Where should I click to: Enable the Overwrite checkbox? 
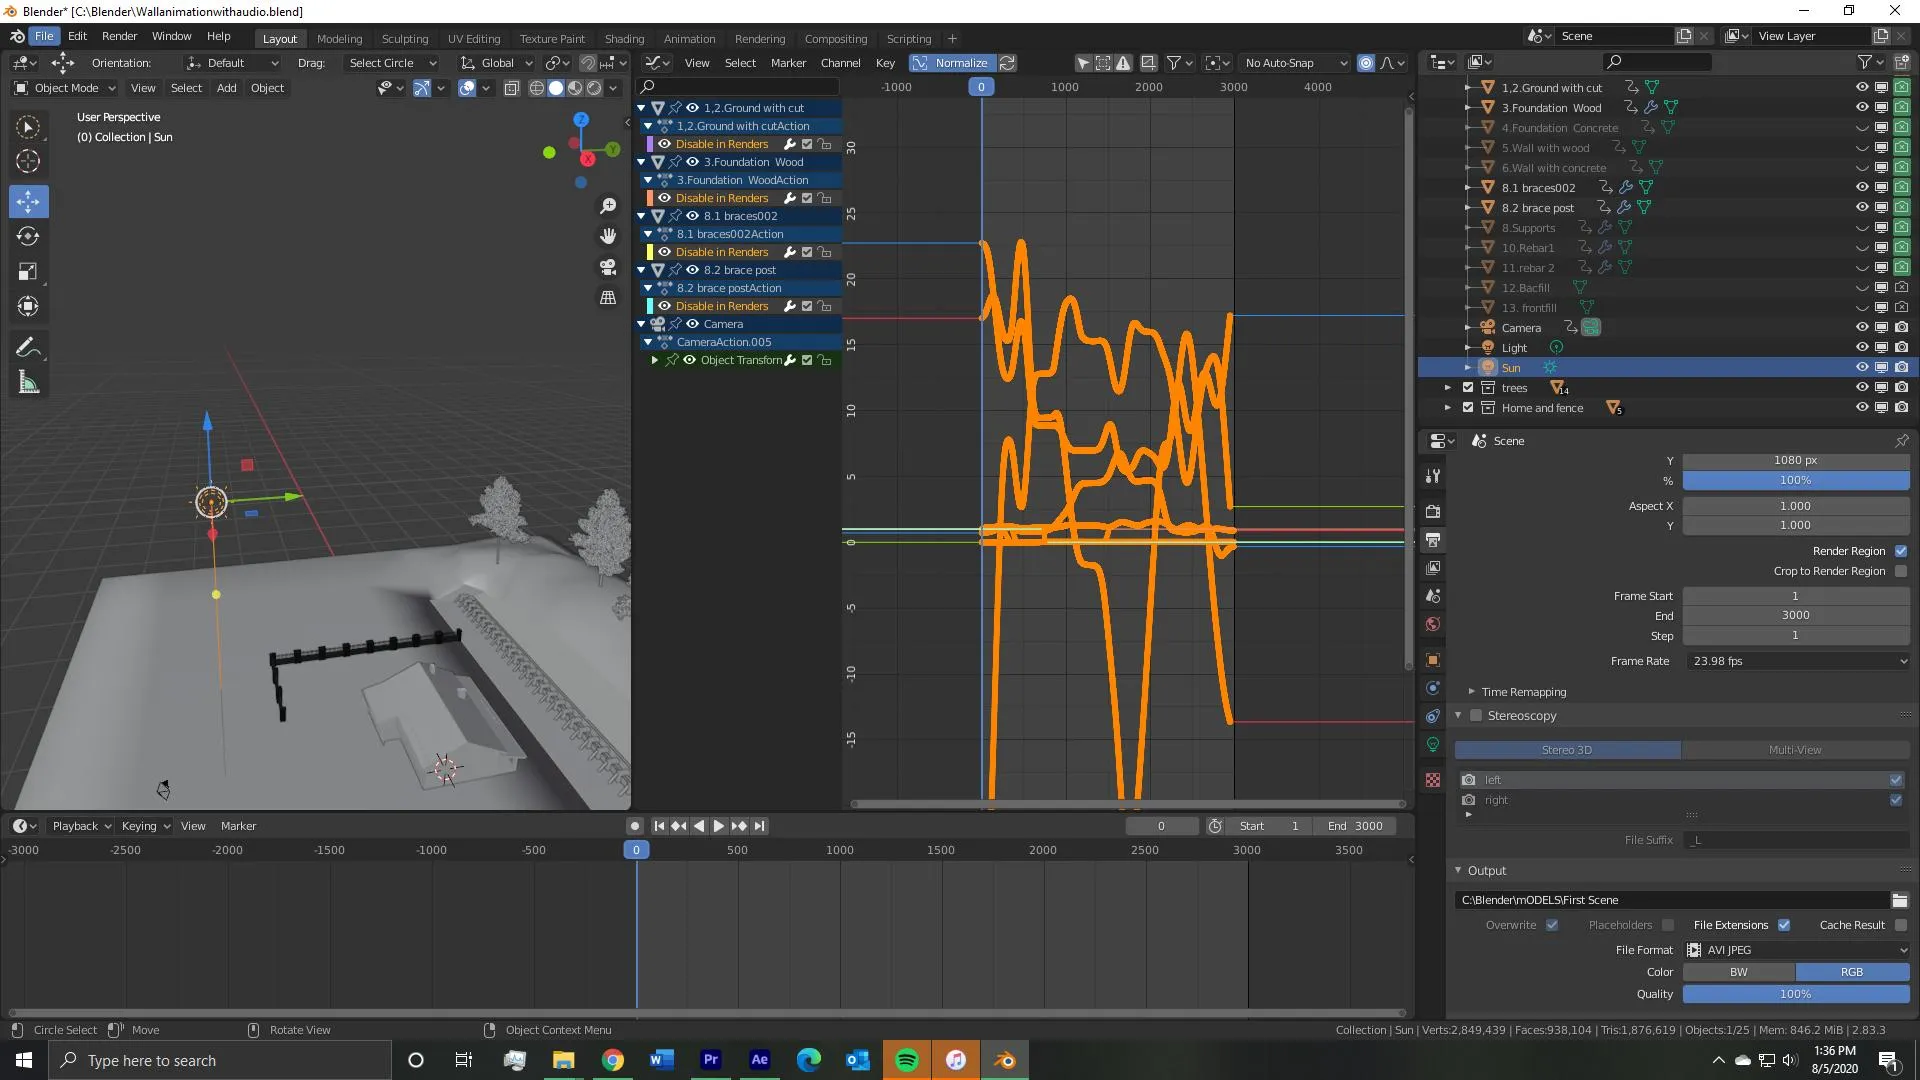[x=1552, y=925]
